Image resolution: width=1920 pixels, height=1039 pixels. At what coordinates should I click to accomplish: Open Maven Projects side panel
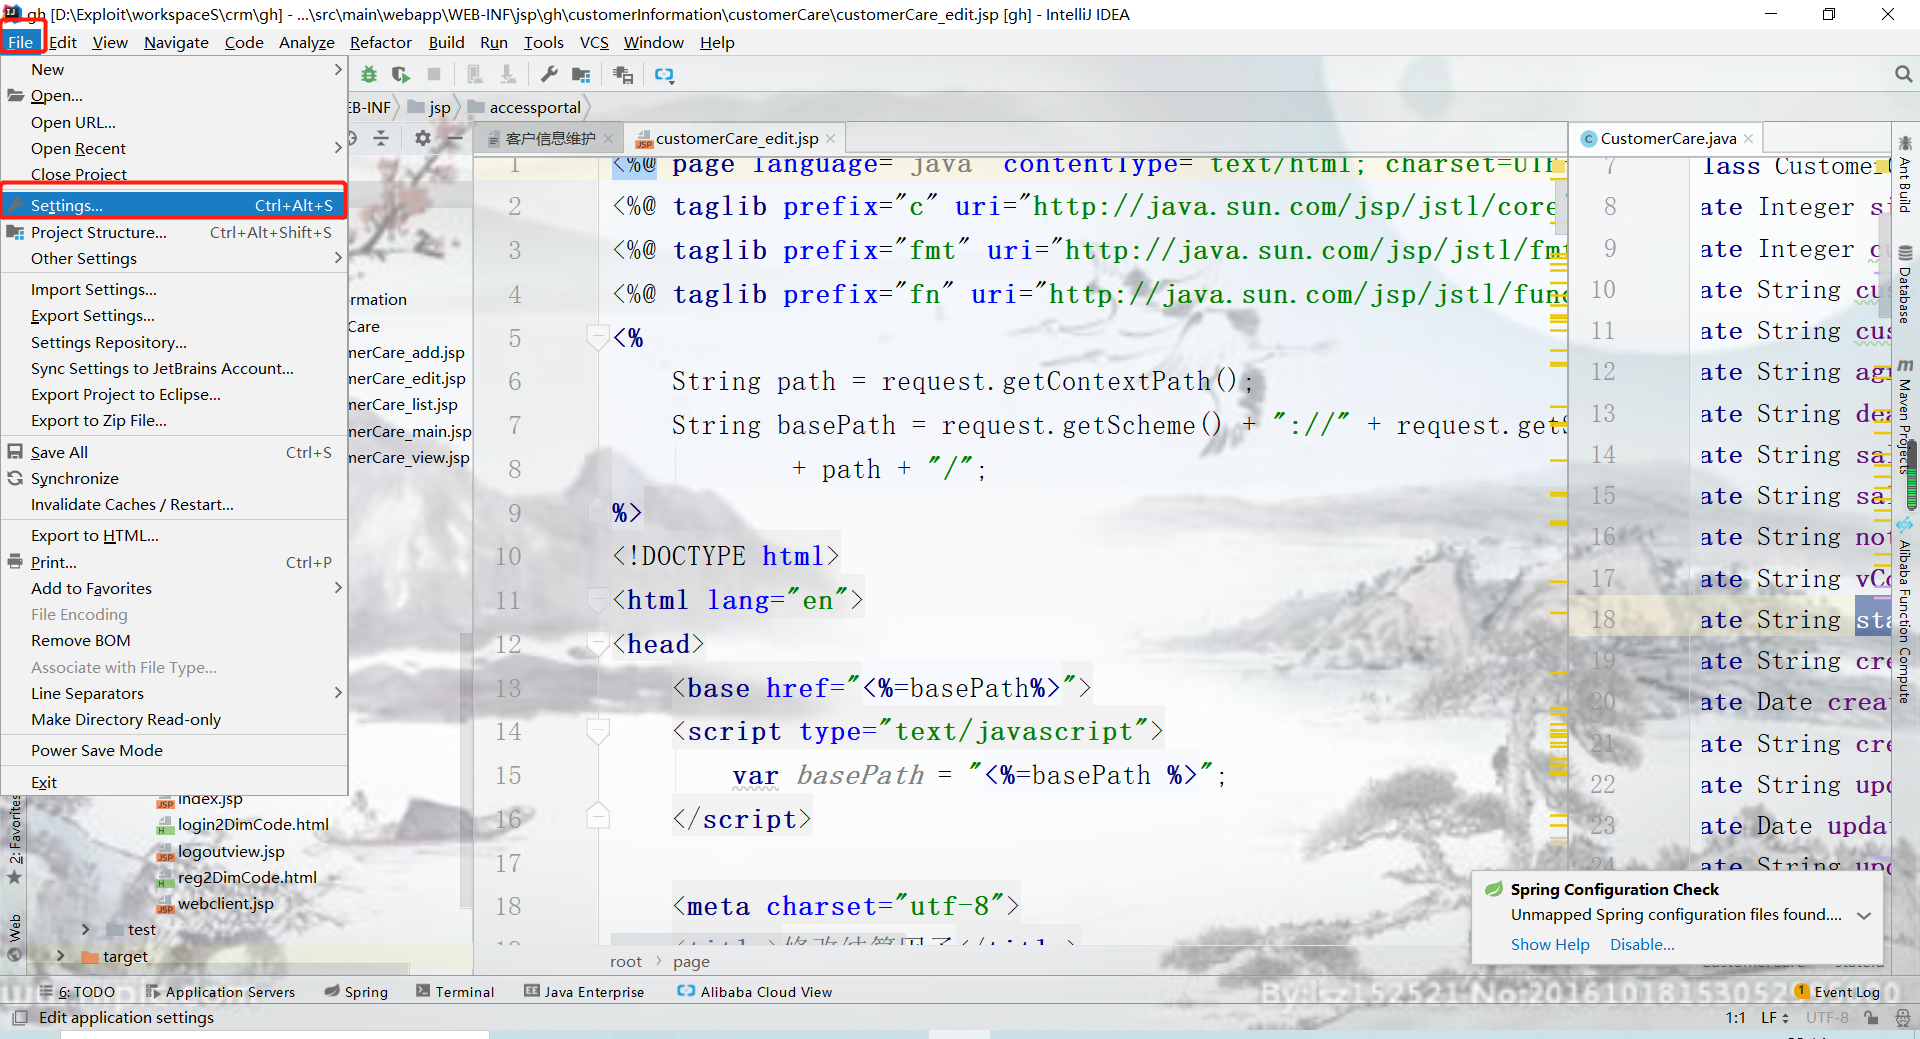tap(1905, 417)
